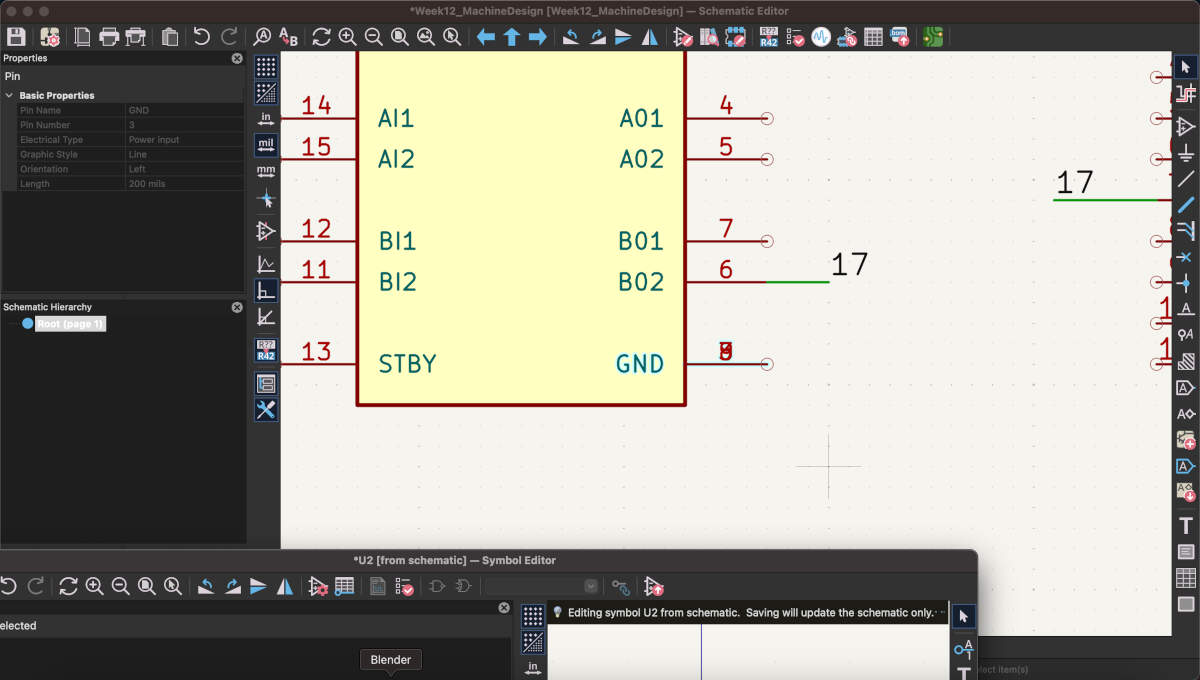Rotate selection counterclockwise in the Schematic Editor
This screenshot has height=680, width=1200.
(571, 37)
